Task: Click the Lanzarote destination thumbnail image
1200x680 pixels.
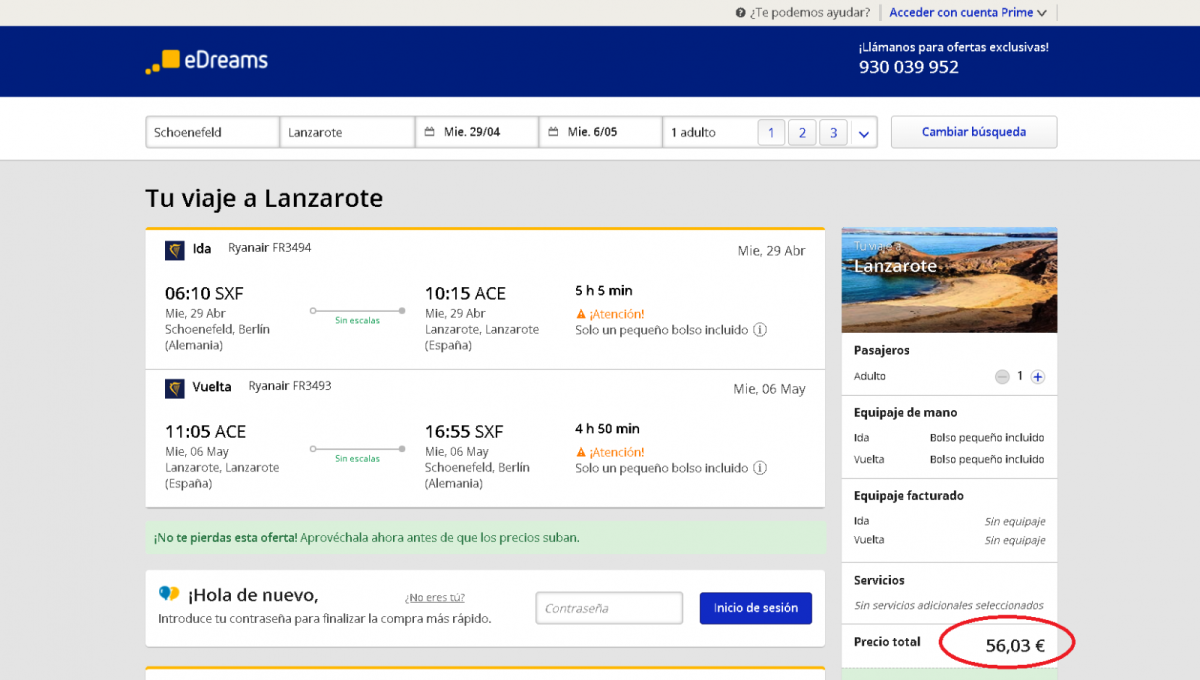Action: point(949,280)
